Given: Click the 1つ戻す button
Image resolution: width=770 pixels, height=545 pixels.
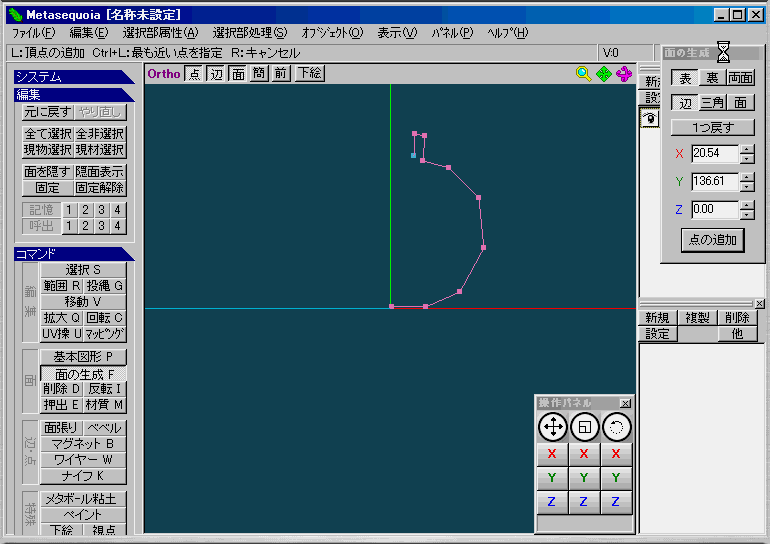Looking at the screenshot, I should point(713,128).
